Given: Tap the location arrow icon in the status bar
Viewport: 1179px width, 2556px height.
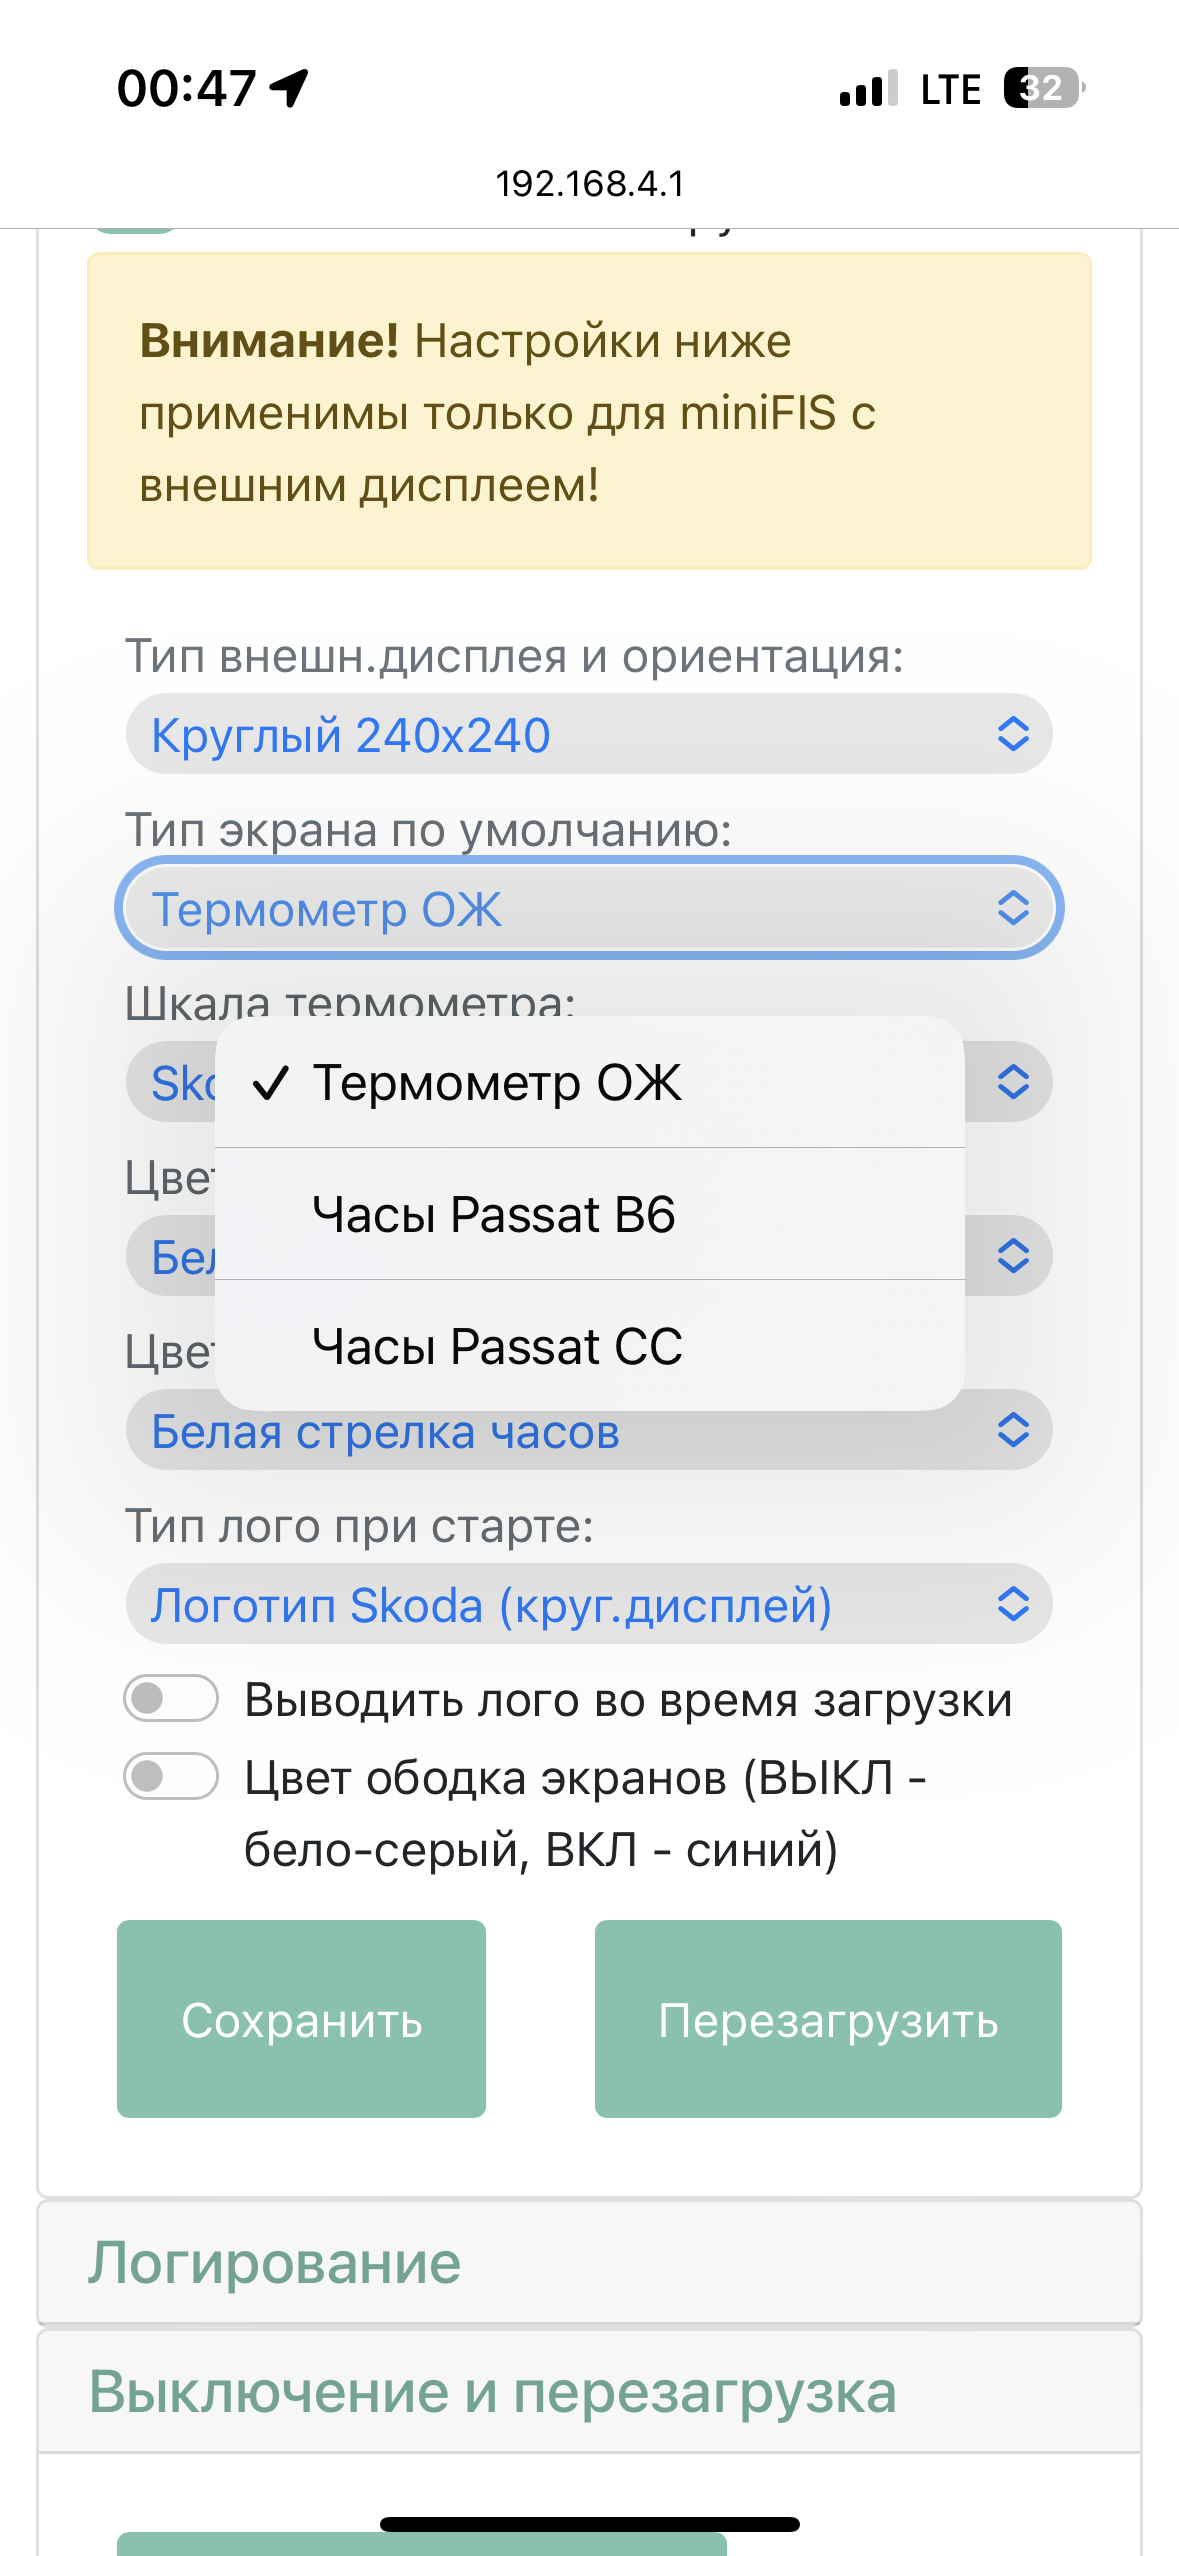Looking at the screenshot, I should (x=289, y=88).
